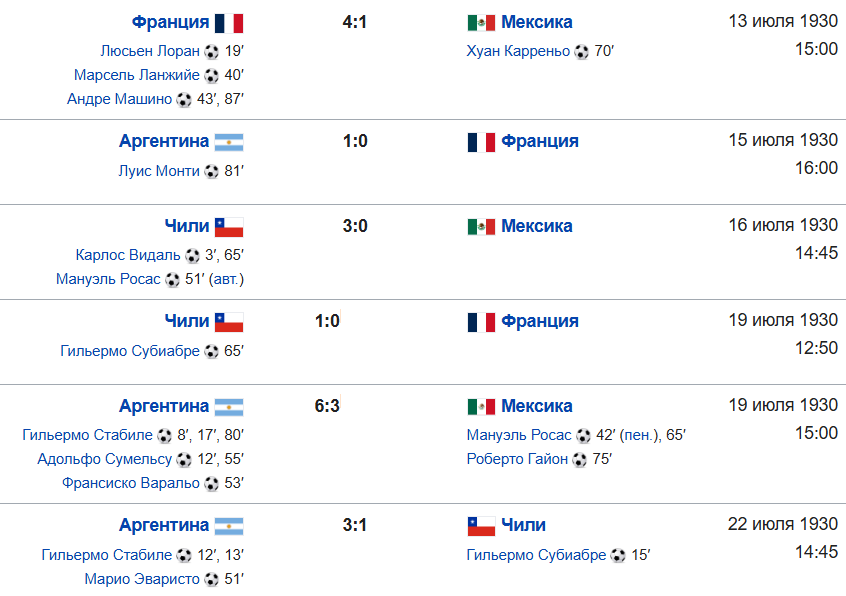846x596 pixels.
Task: Click Chile flag in 22 июля match
Action: click(481, 526)
